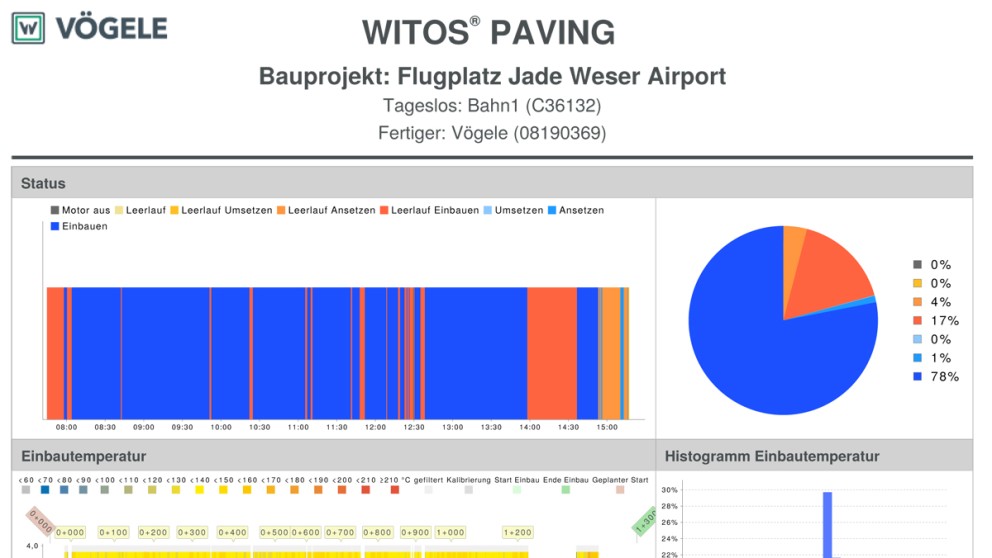Click the Ansetzen legend marker
Image resolution: width=992 pixels, height=558 pixels.
(552, 211)
